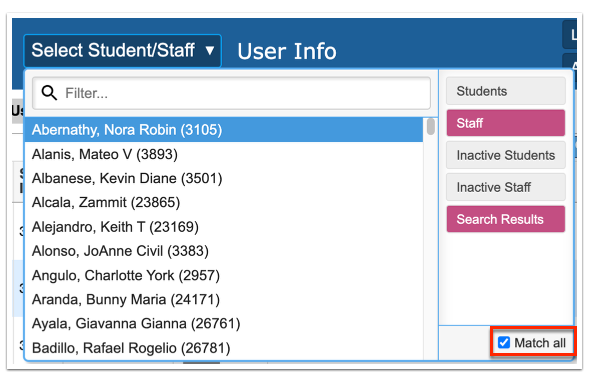This screenshot has width=590, height=381.
Task: Open the Select Student/Staff dropdown
Action: (x=122, y=51)
